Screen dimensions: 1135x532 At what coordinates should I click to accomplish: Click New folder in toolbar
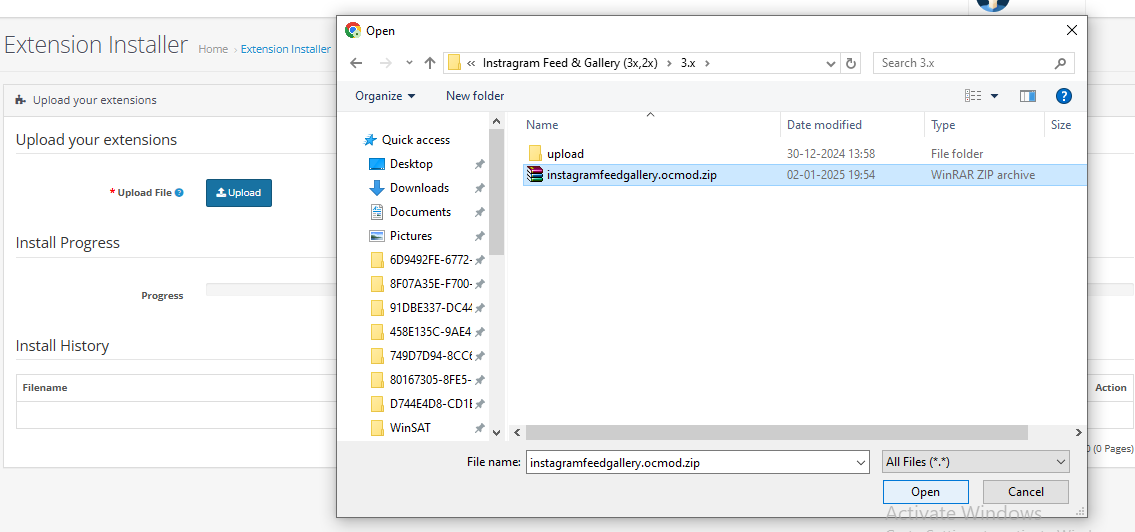click(475, 96)
